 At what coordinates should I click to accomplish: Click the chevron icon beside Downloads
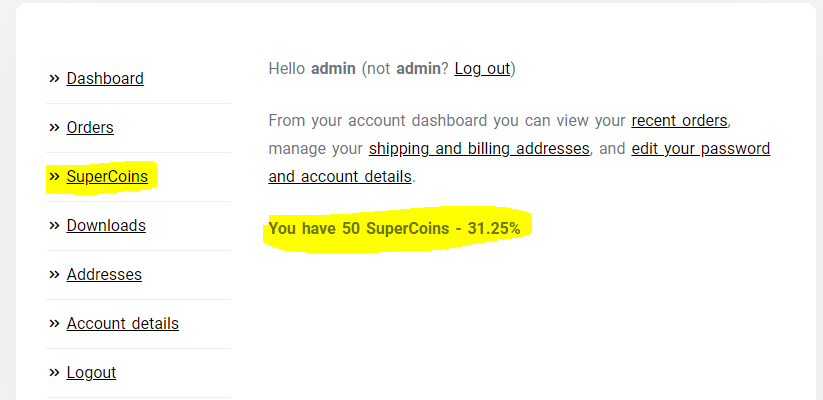coord(54,225)
